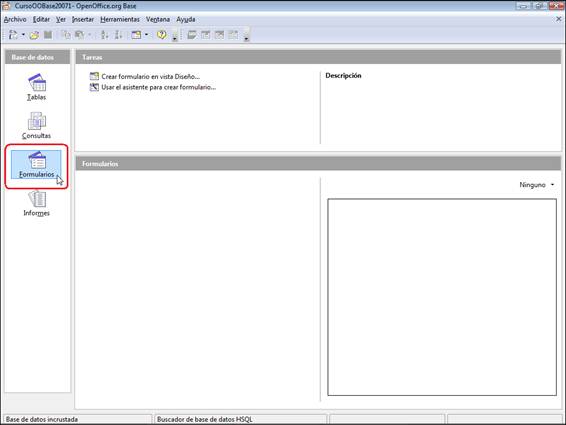Click the Tareas section header

pos(318,57)
